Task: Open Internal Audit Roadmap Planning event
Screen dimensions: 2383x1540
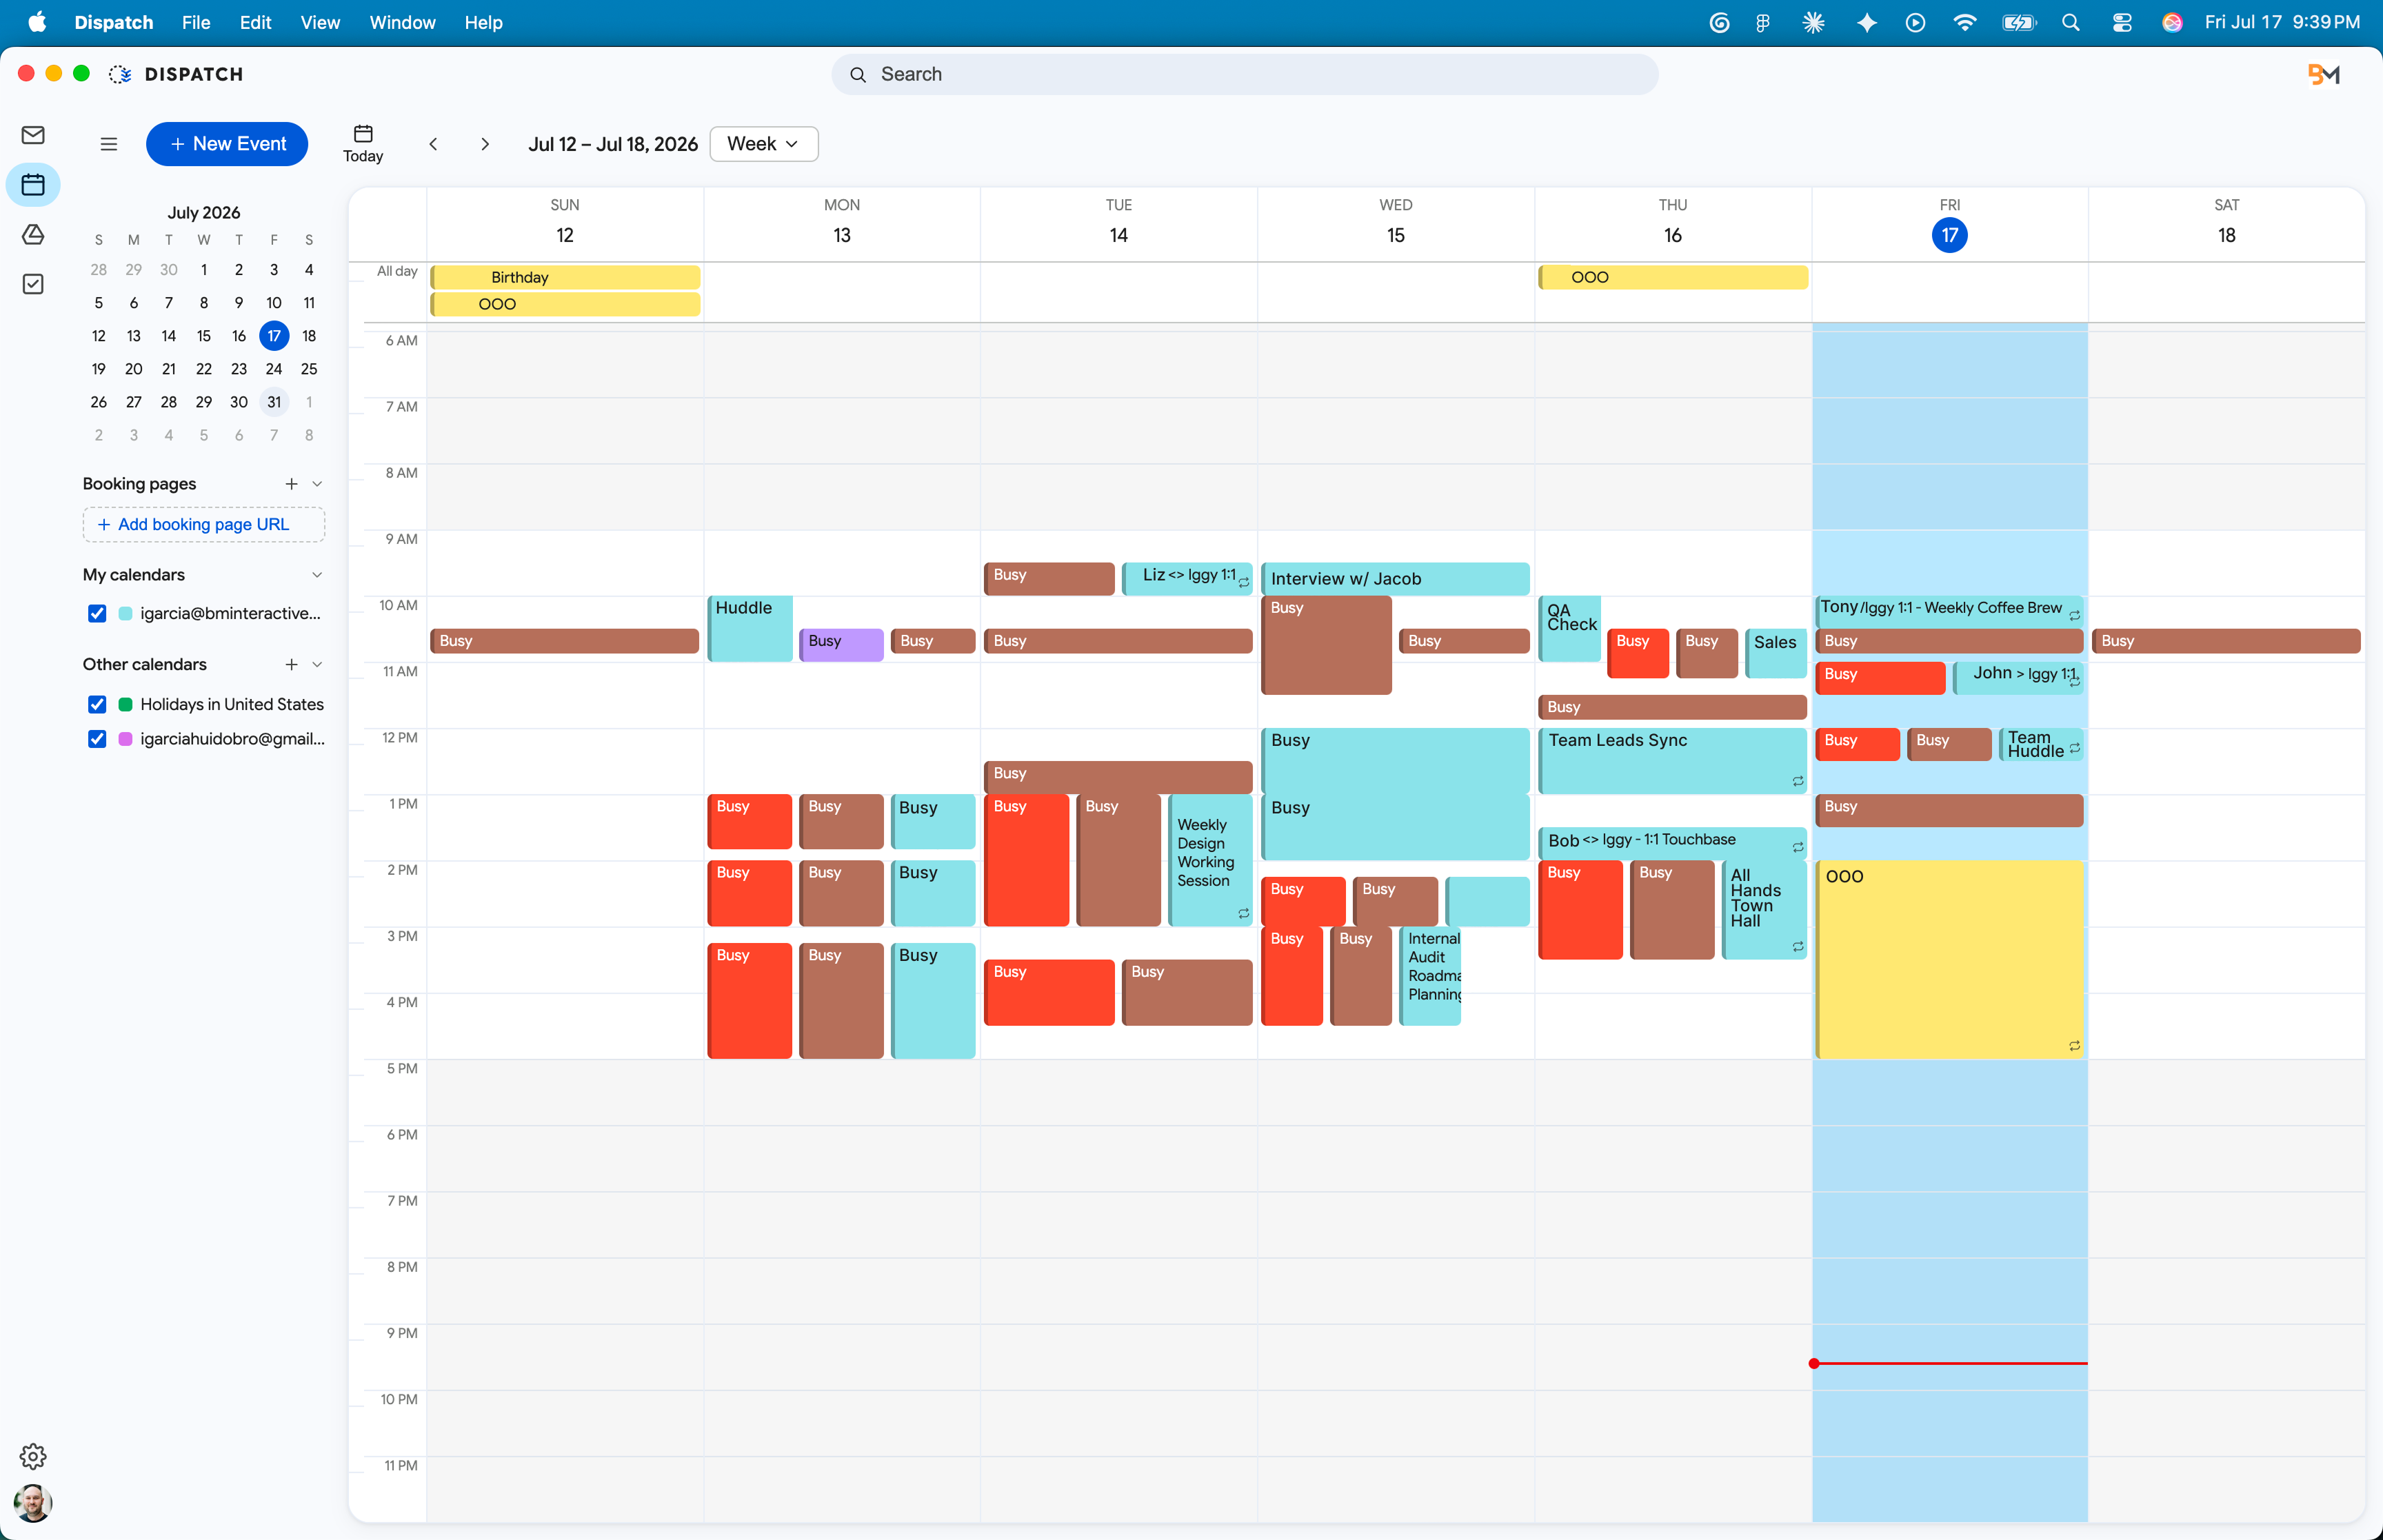Action: pos(1430,975)
